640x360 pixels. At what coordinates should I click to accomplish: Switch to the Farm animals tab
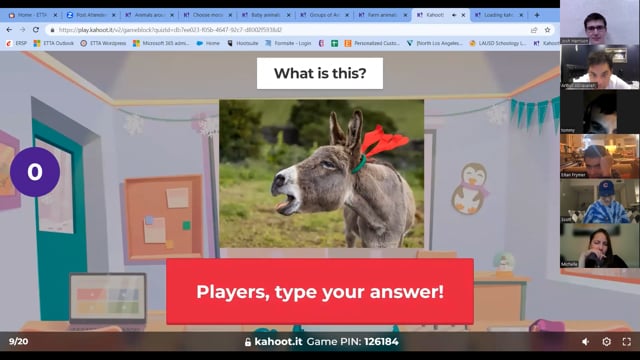click(x=382, y=15)
